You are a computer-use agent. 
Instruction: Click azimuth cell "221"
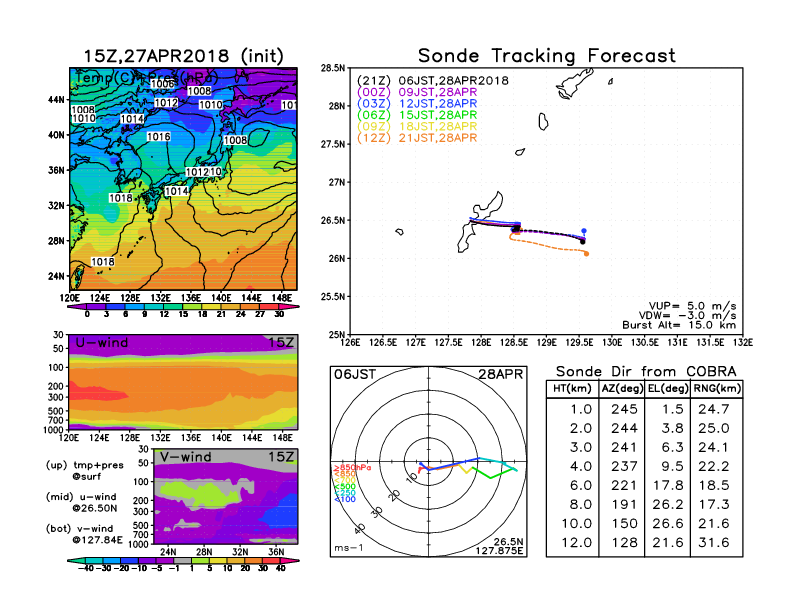[x=624, y=485]
